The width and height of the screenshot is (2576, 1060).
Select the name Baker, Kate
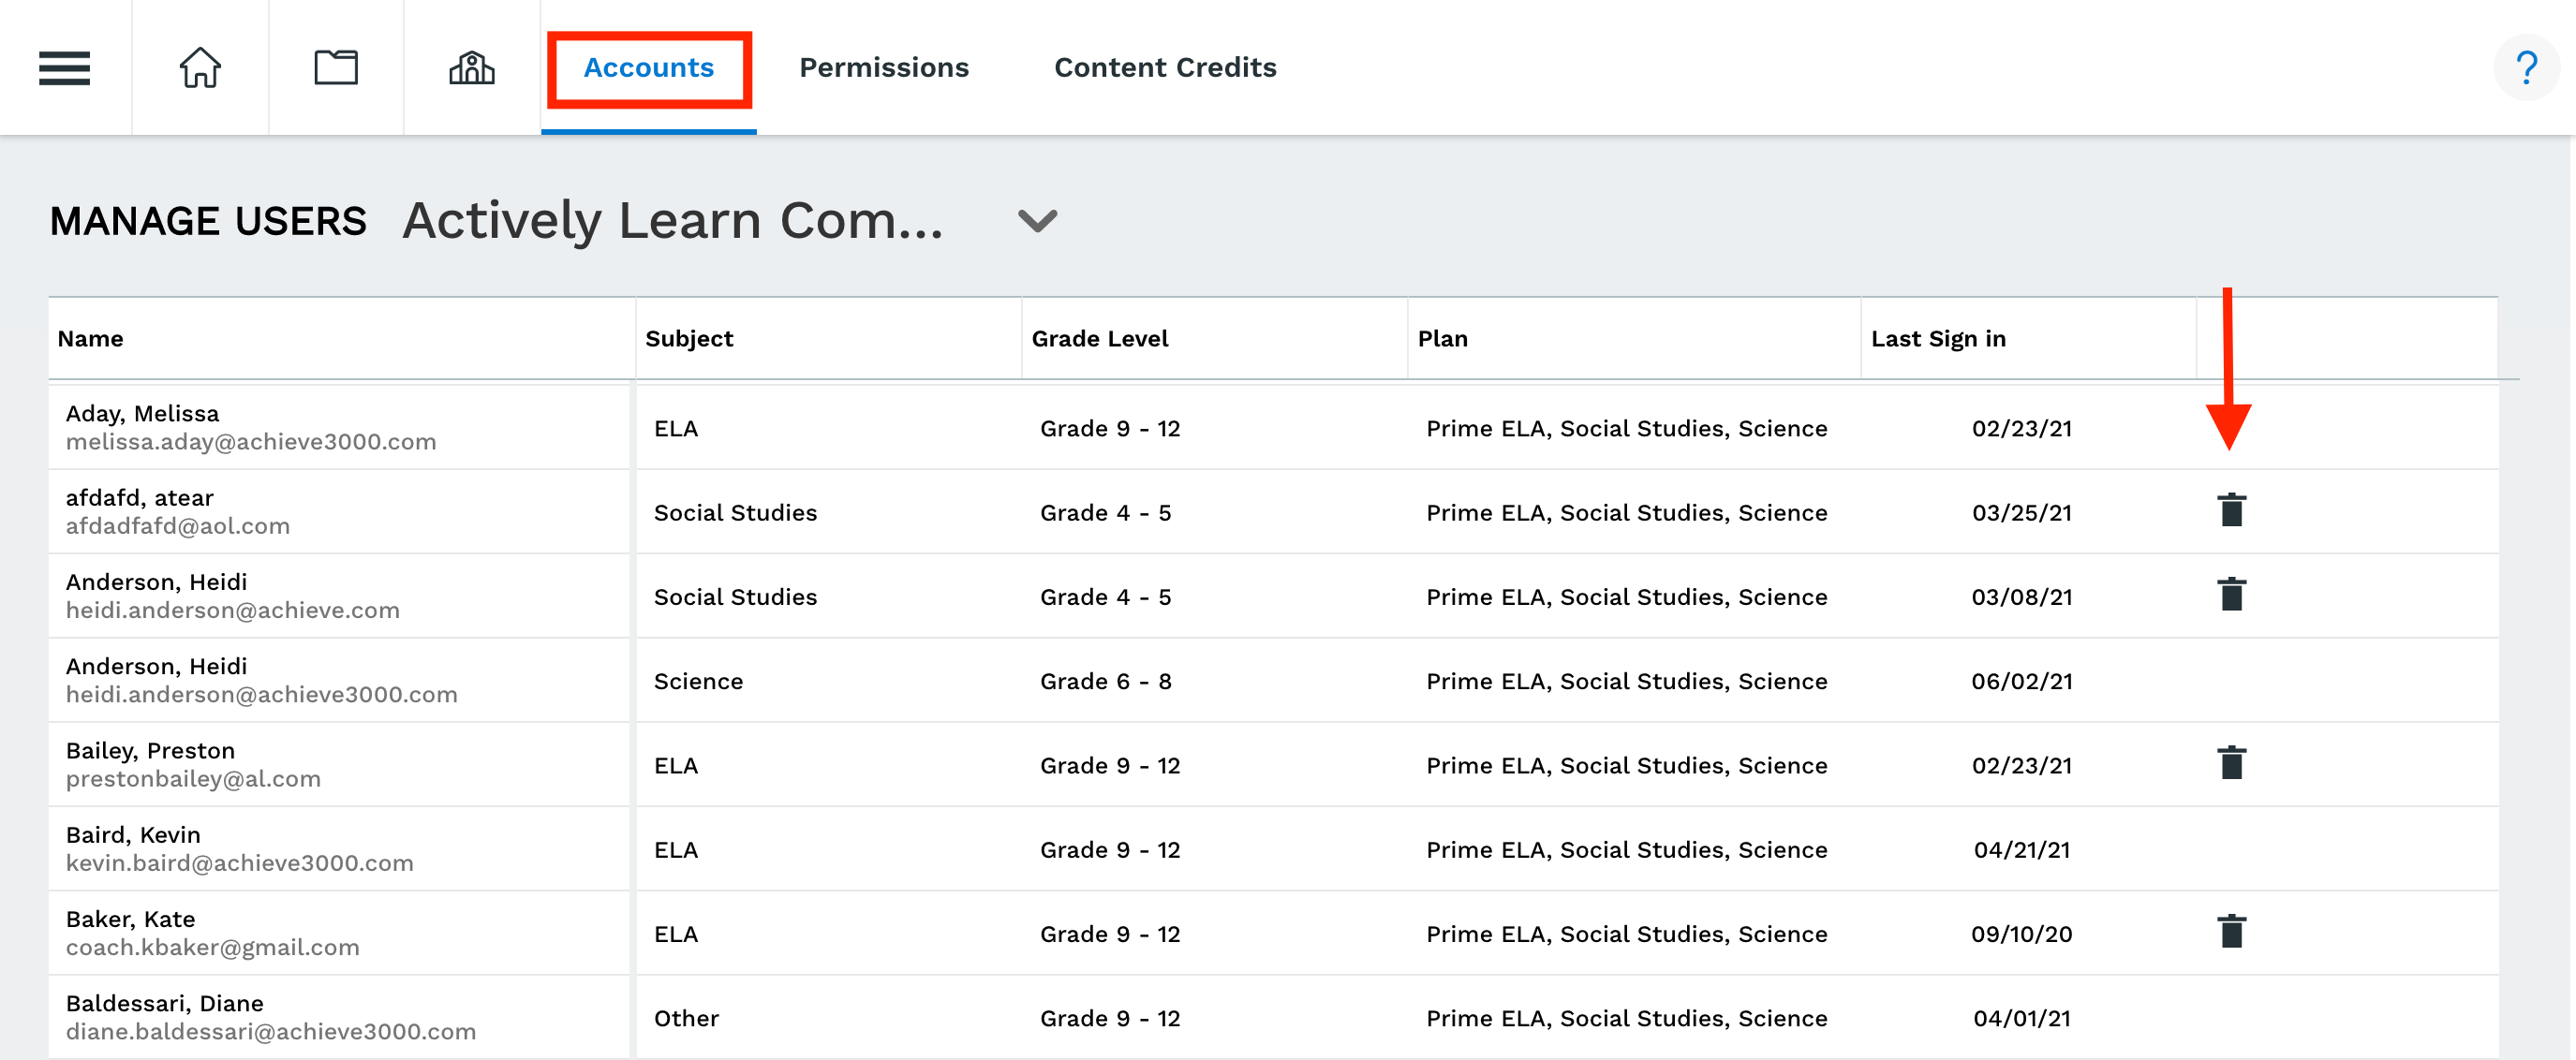click(130, 919)
